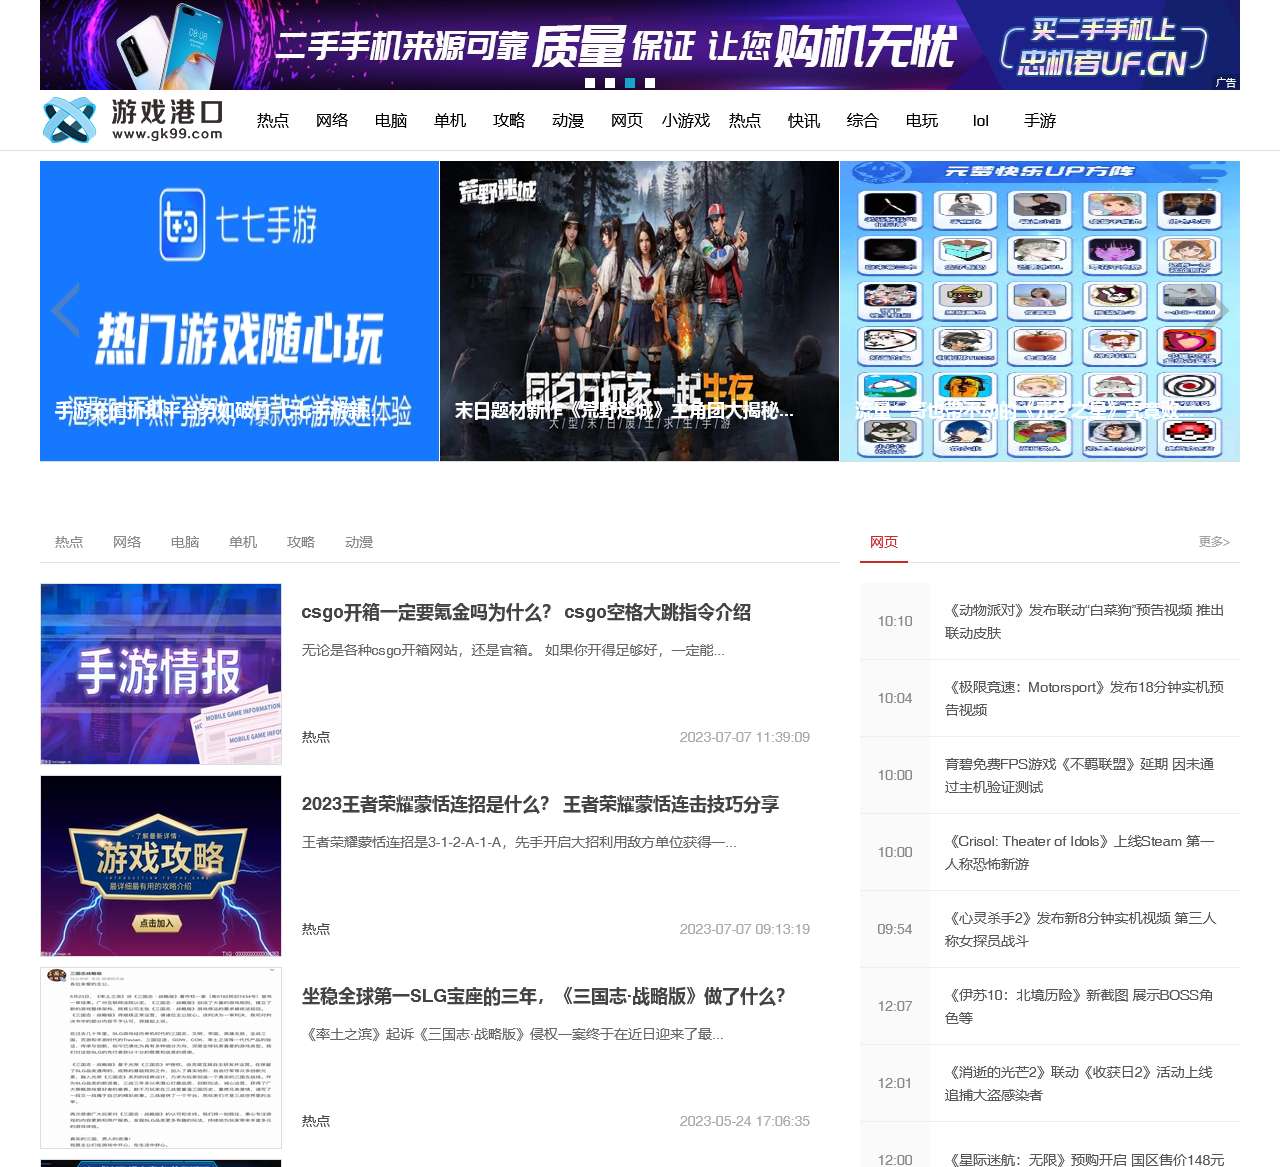Switch to the 电脑 content tab

[x=185, y=542]
